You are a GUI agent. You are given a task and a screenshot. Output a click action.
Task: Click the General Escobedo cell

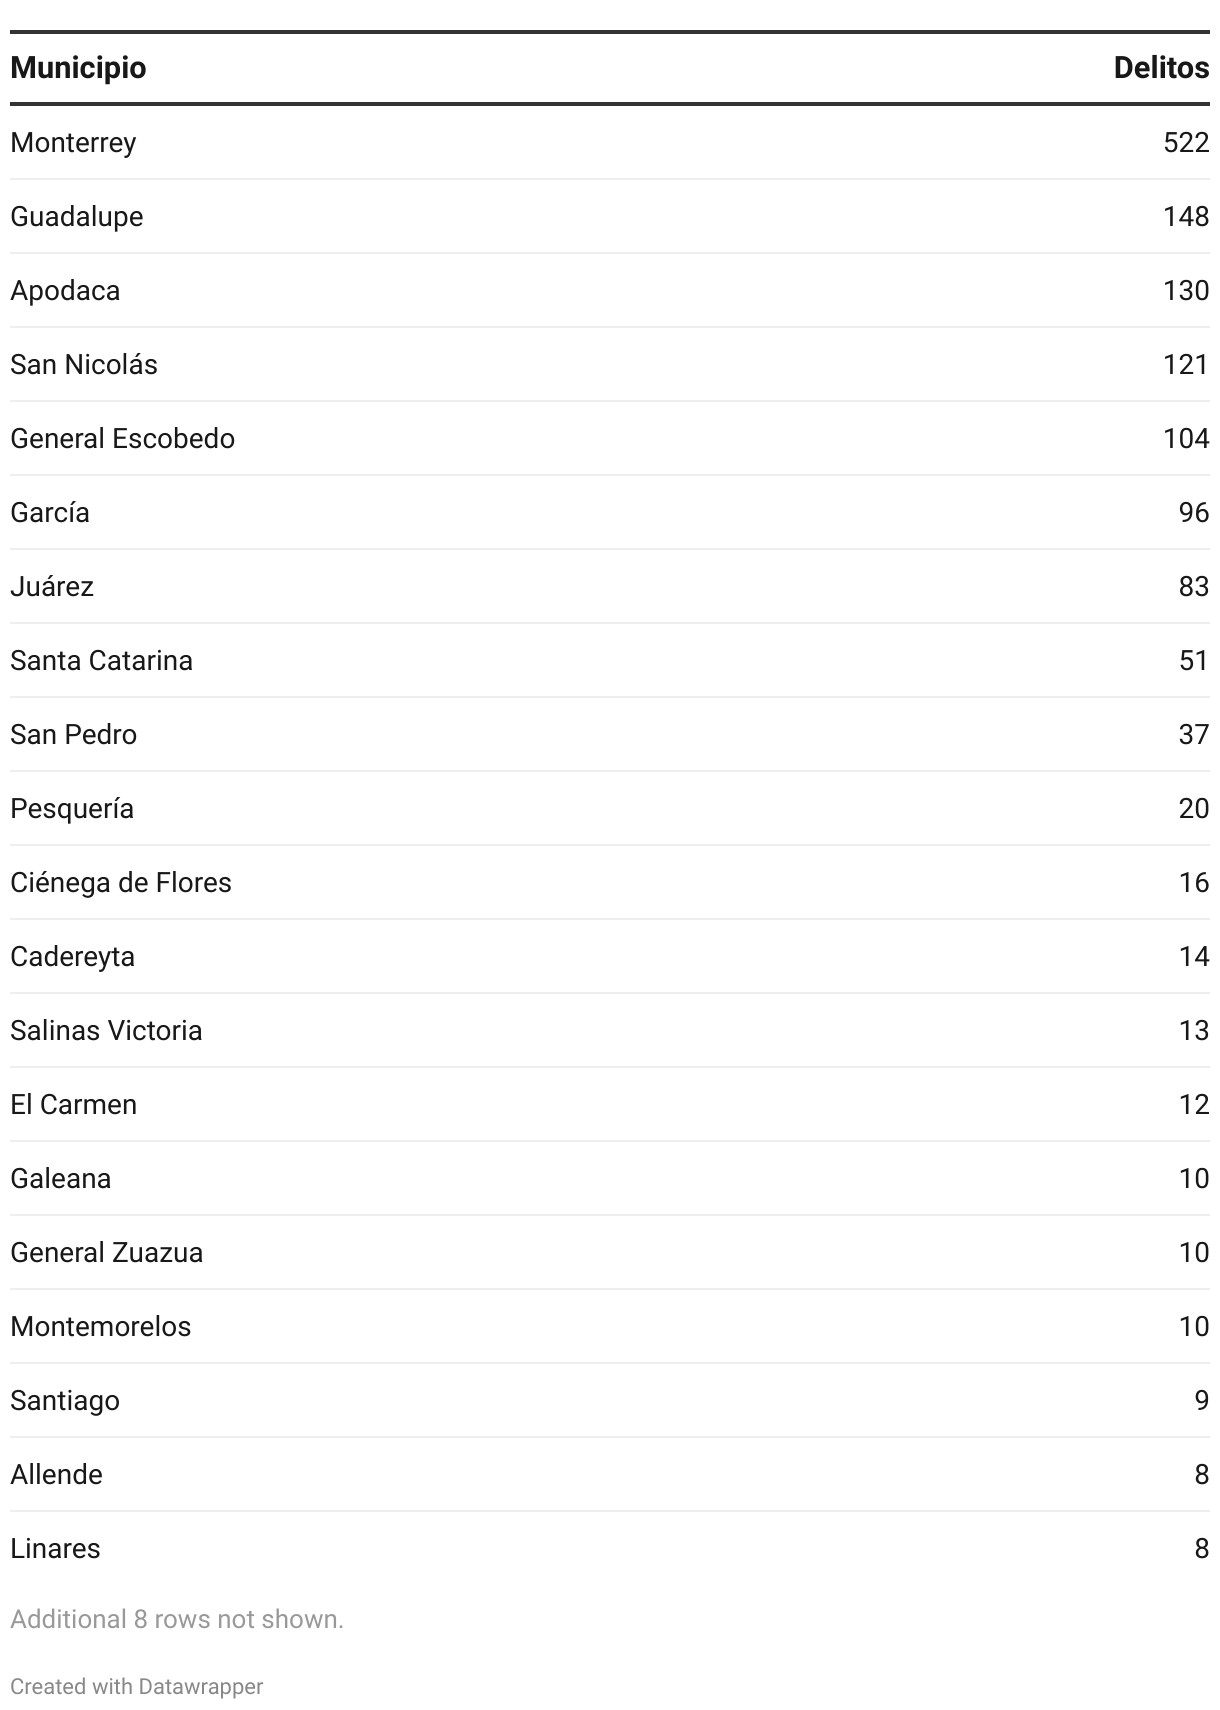123,439
